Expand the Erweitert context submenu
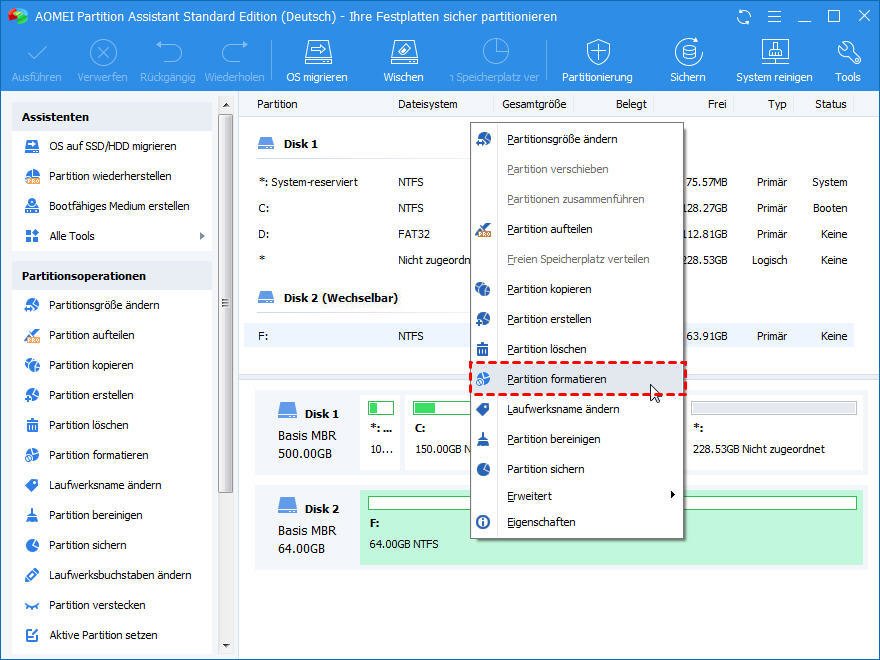This screenshot has width=880, height=660. click(x=577, y=496)
